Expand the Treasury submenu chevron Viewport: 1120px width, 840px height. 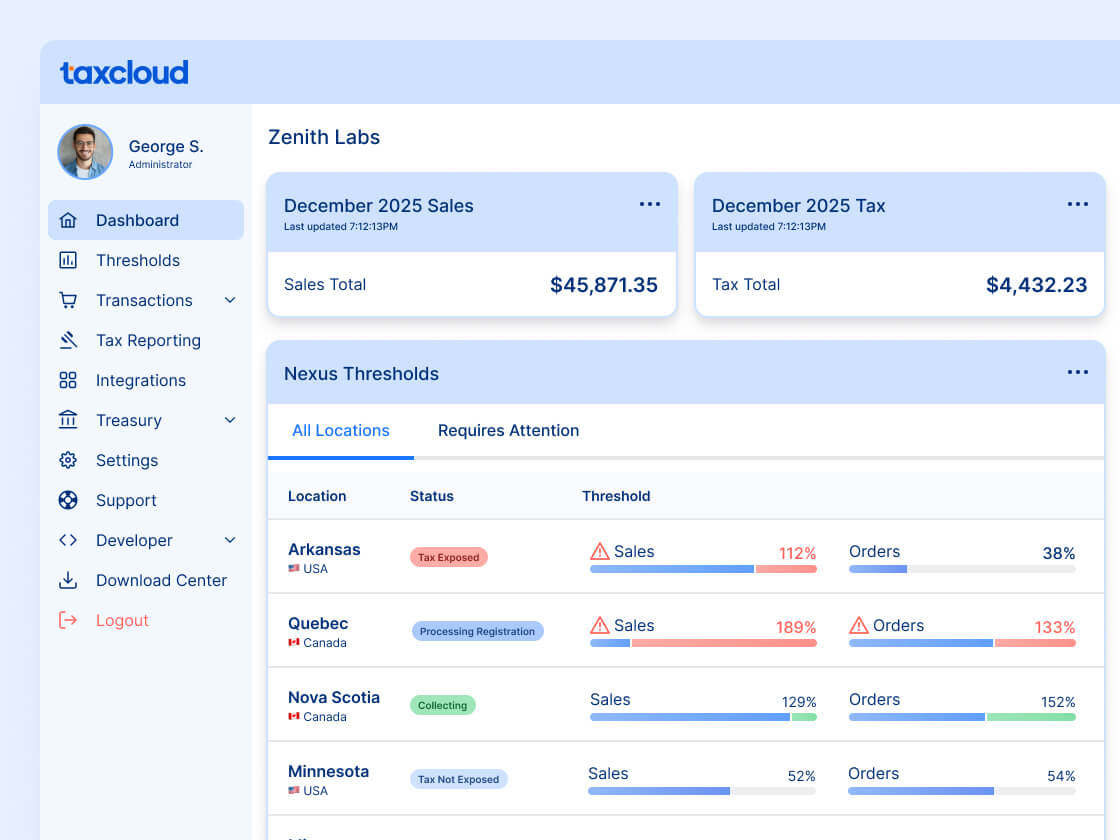pyautogui.click(x=230, y=420)
